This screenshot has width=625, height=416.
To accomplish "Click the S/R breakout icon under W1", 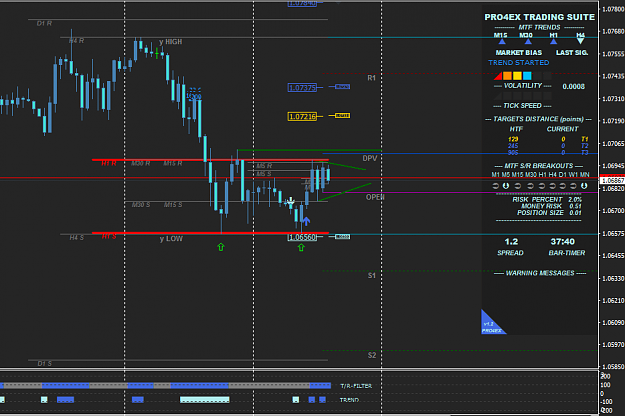I will [x=573, y=186].
